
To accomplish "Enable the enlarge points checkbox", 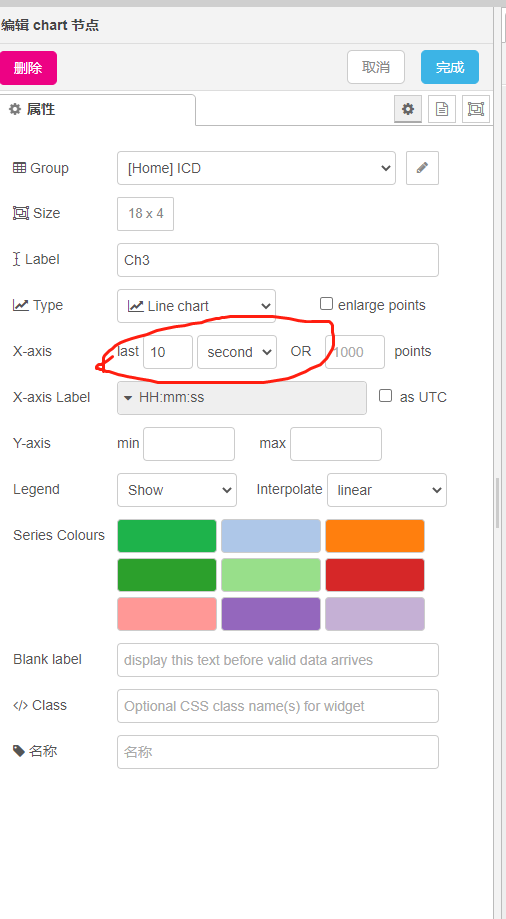I will [x=327, y=304].
